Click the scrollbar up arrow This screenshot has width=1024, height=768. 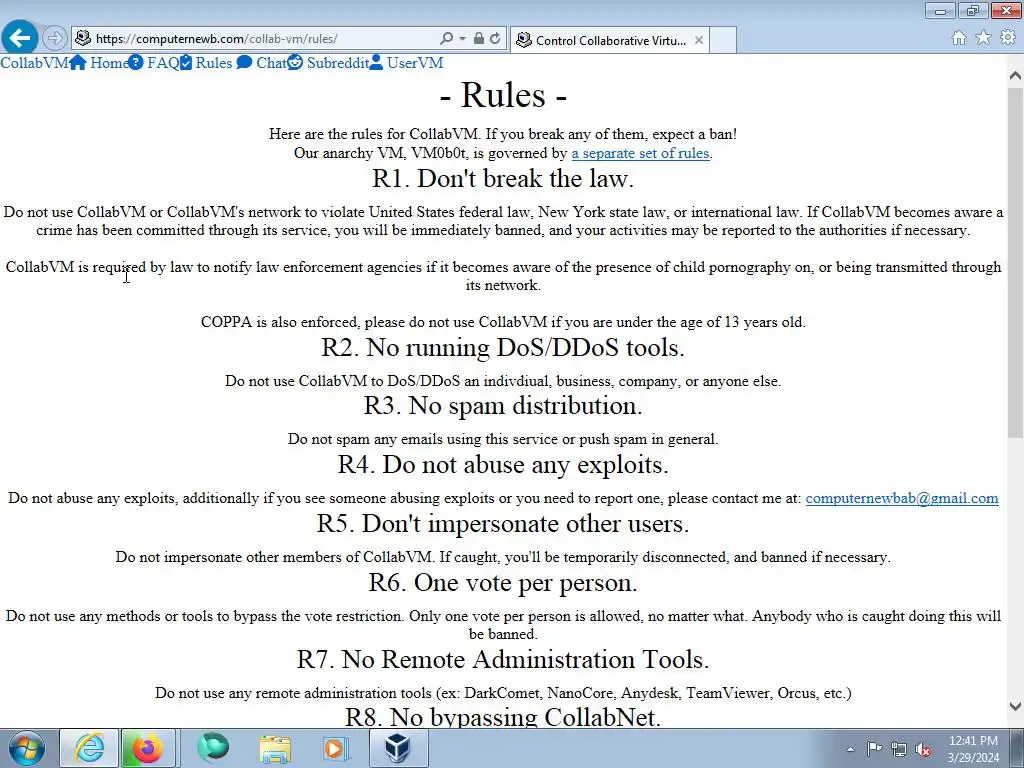[1015, 76]
